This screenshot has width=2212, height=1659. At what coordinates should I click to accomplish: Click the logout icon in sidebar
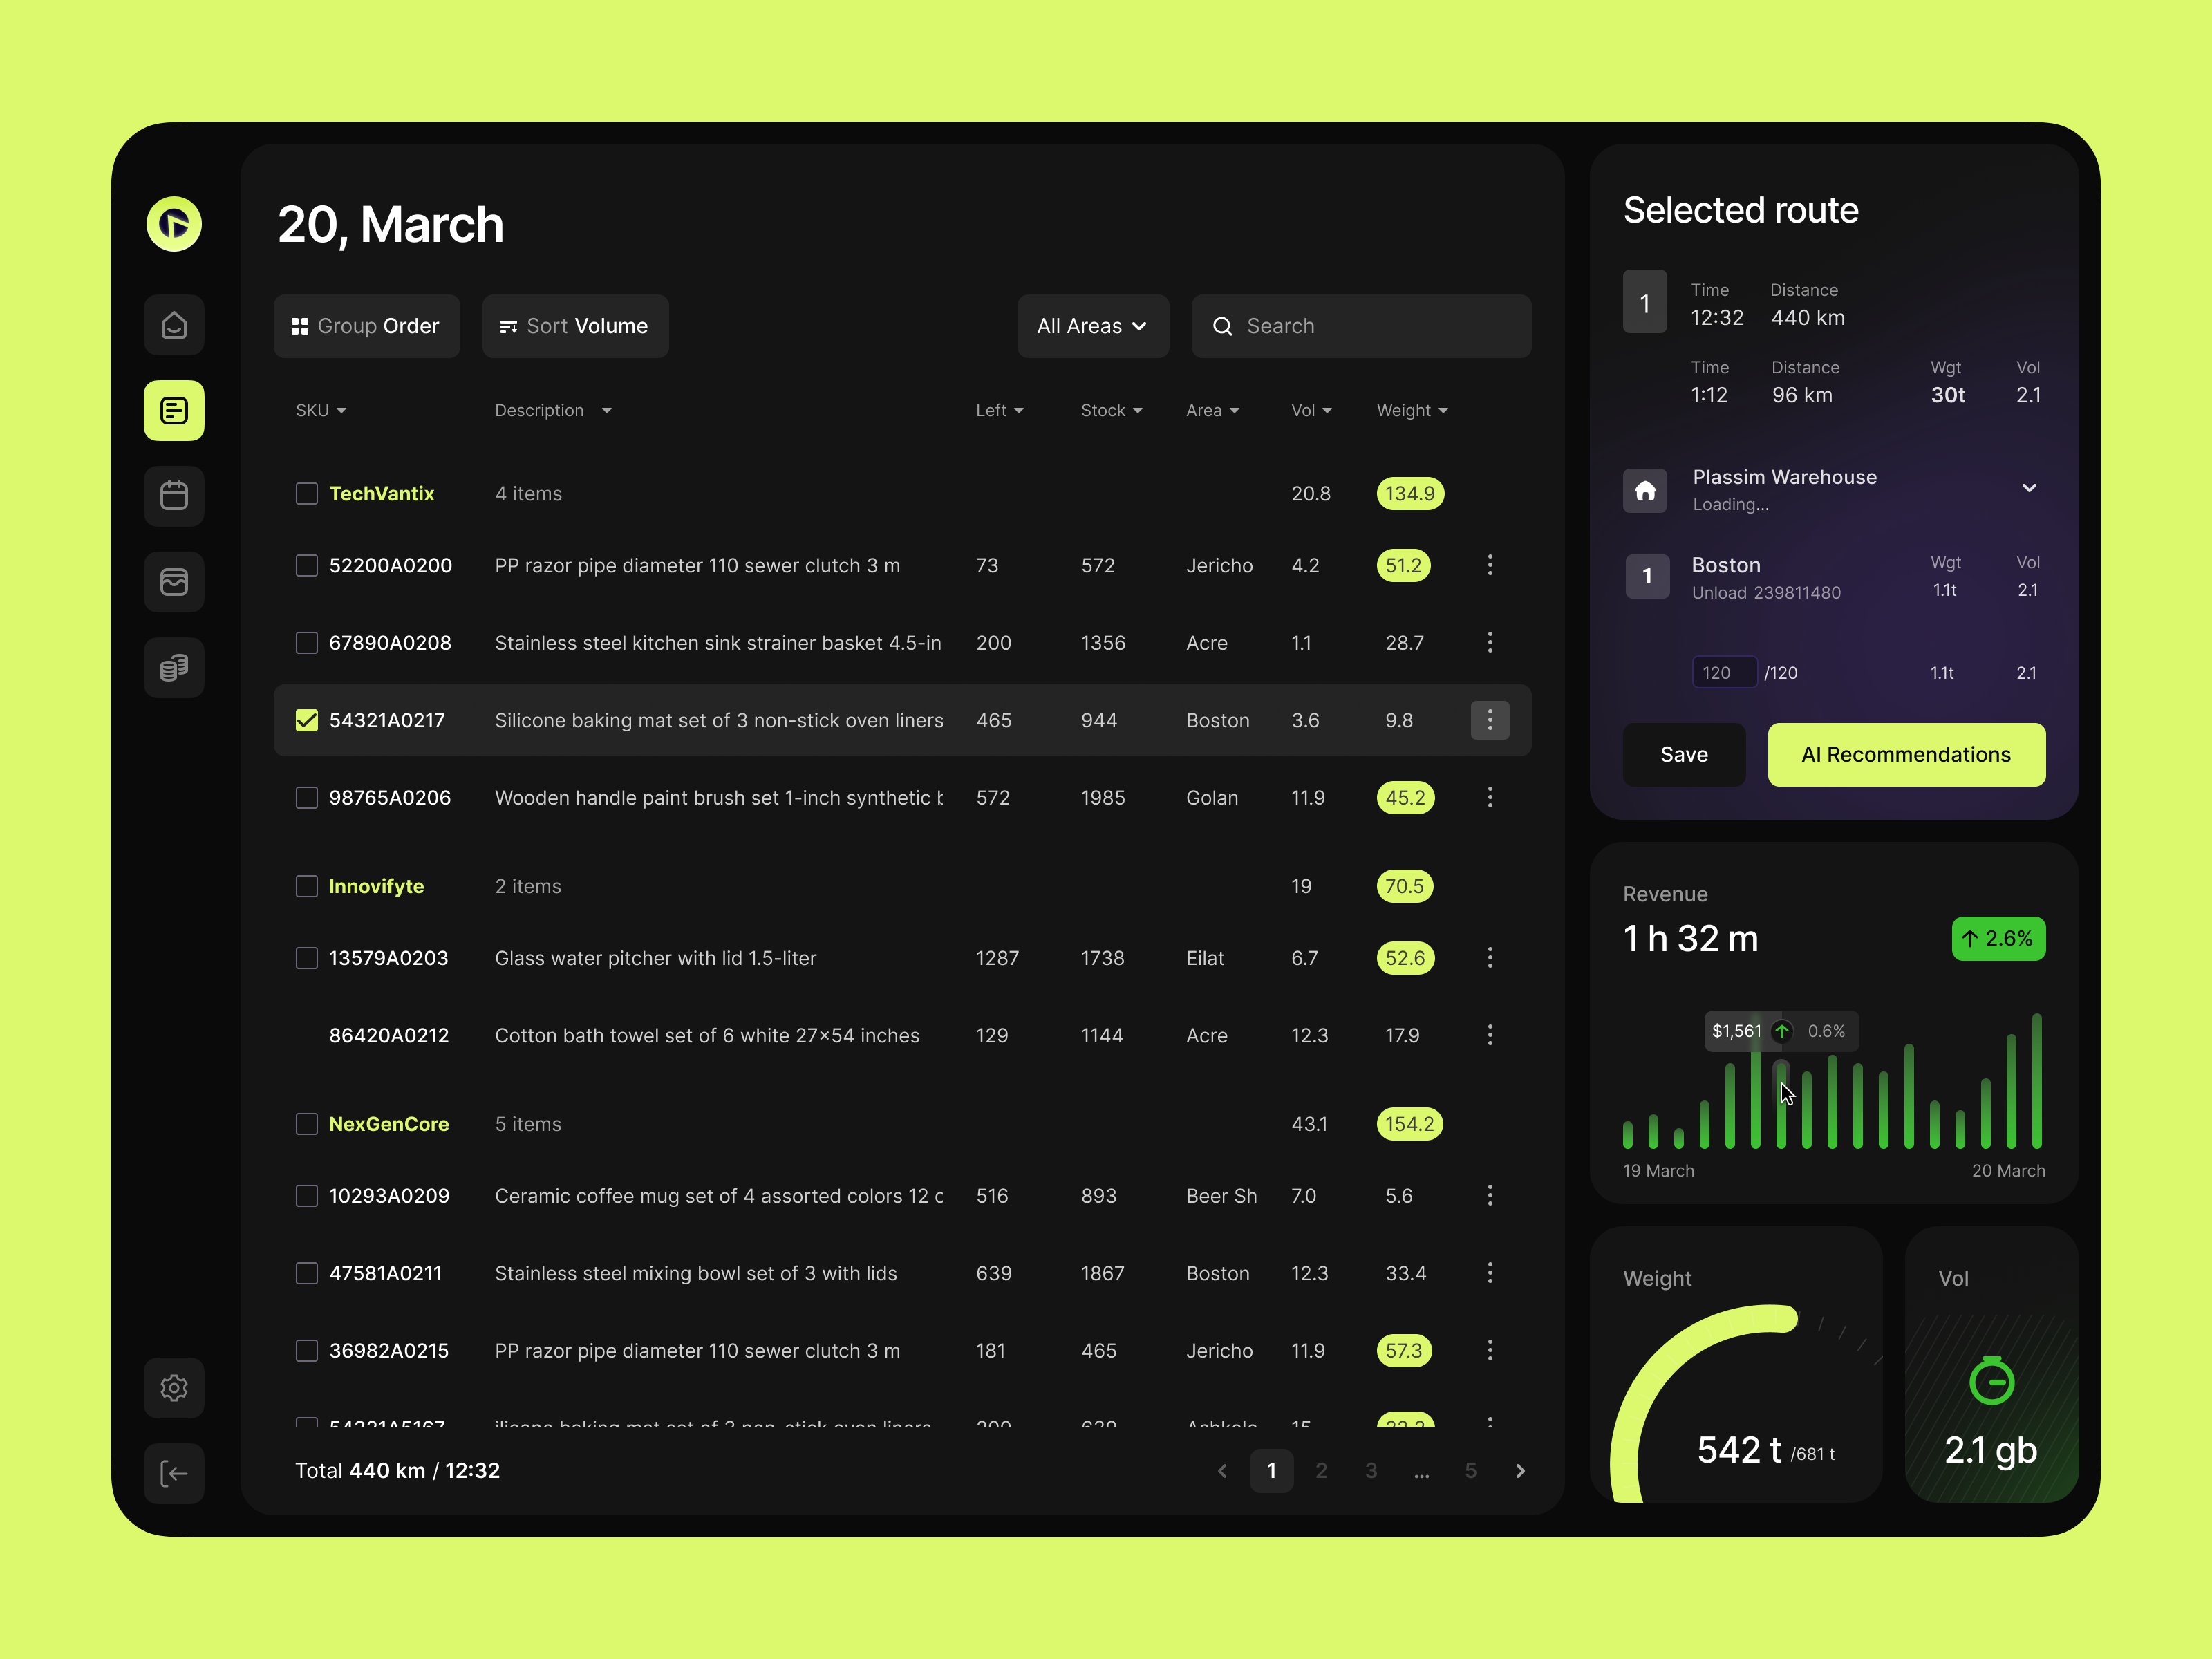(x=174, y=1473)
